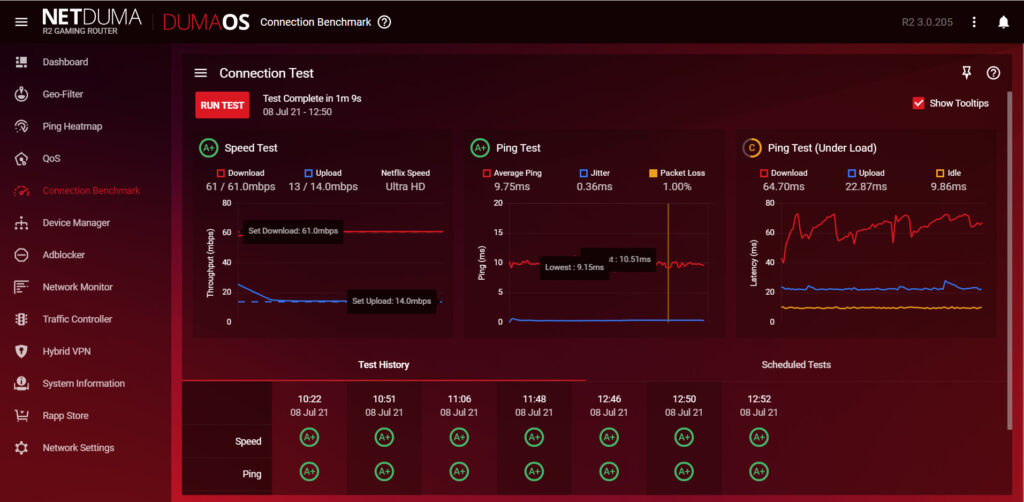Click the Dashboard sidebar icon
1024x502 pixels.
(x=22, y=62)
